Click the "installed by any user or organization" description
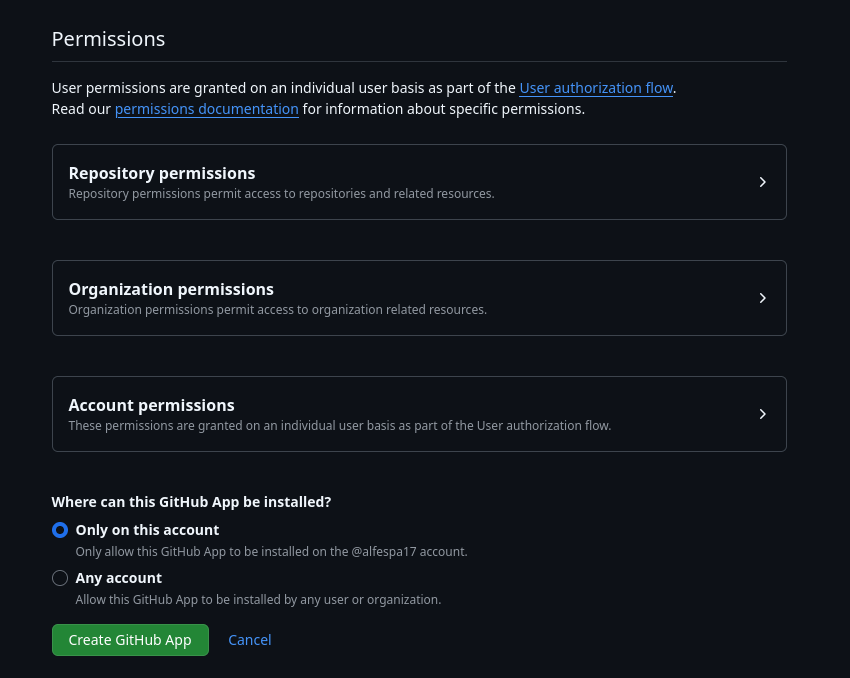Screen dimensions: 850x678 tap(258, 600)
